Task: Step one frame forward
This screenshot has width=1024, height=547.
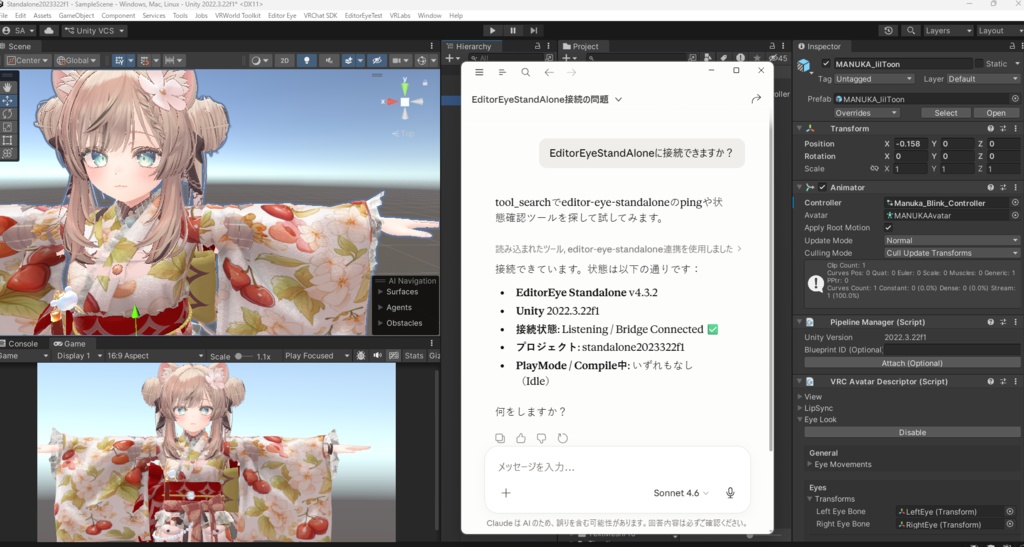Action: pyautogui.click(x=534, y=31)
